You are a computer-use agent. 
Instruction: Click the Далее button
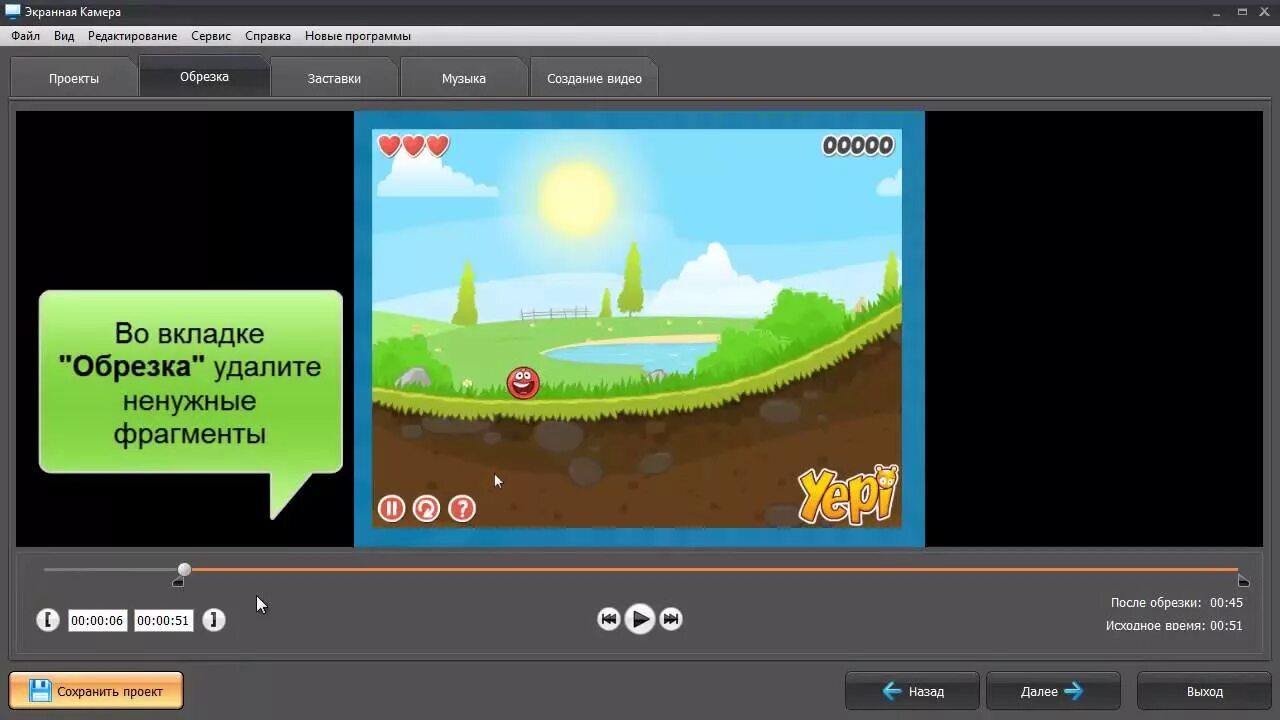(x=1053, y=691)
